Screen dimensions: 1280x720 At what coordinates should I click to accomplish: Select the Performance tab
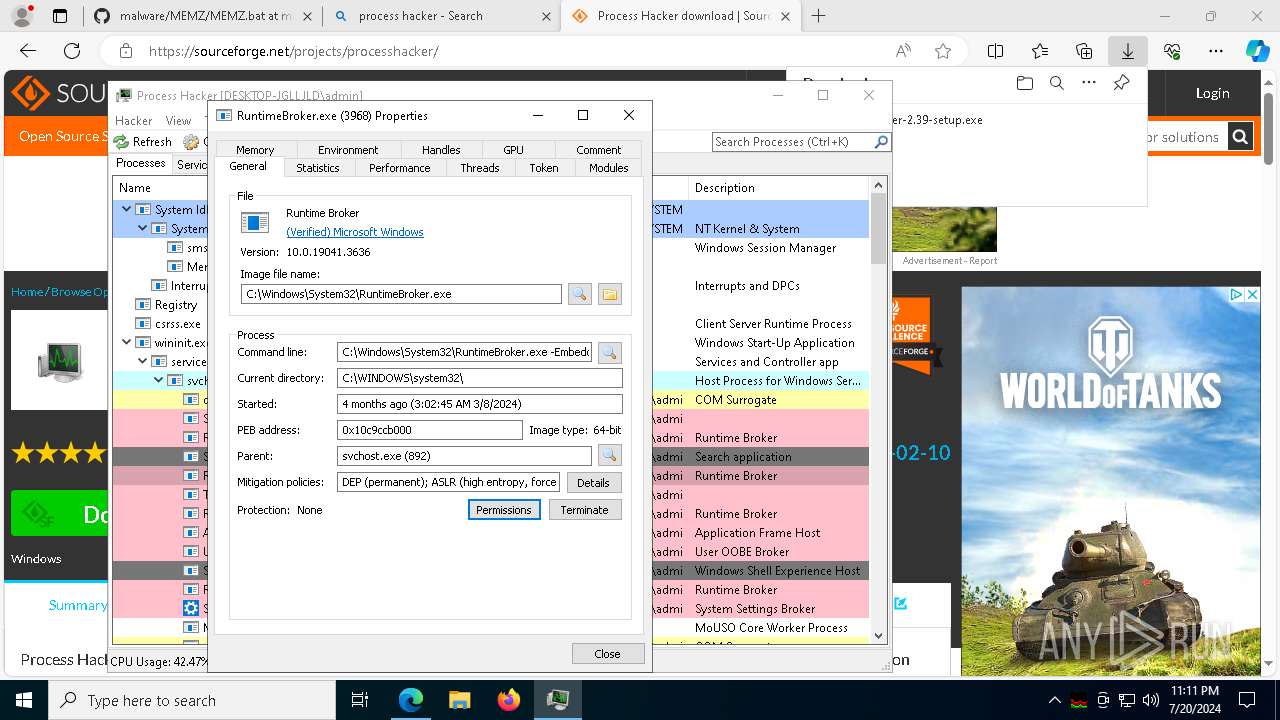click(x=400, y=168)
